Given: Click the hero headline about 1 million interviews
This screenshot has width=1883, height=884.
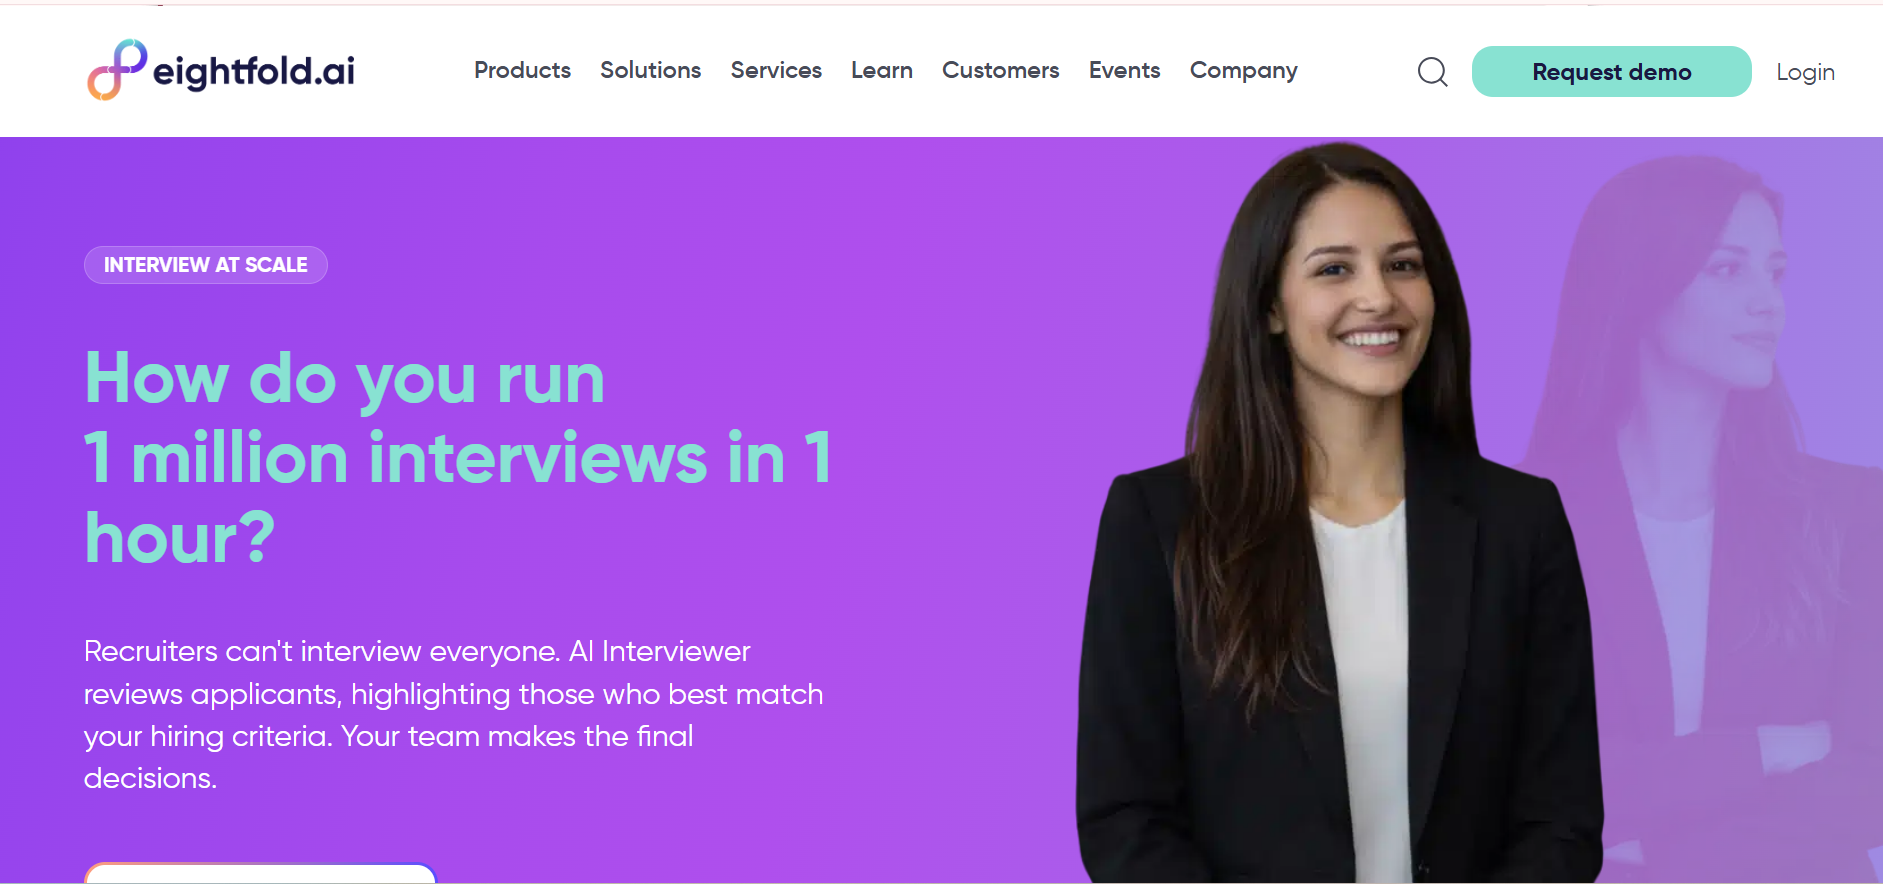Looking at the screenshot, I should (458, 457).
